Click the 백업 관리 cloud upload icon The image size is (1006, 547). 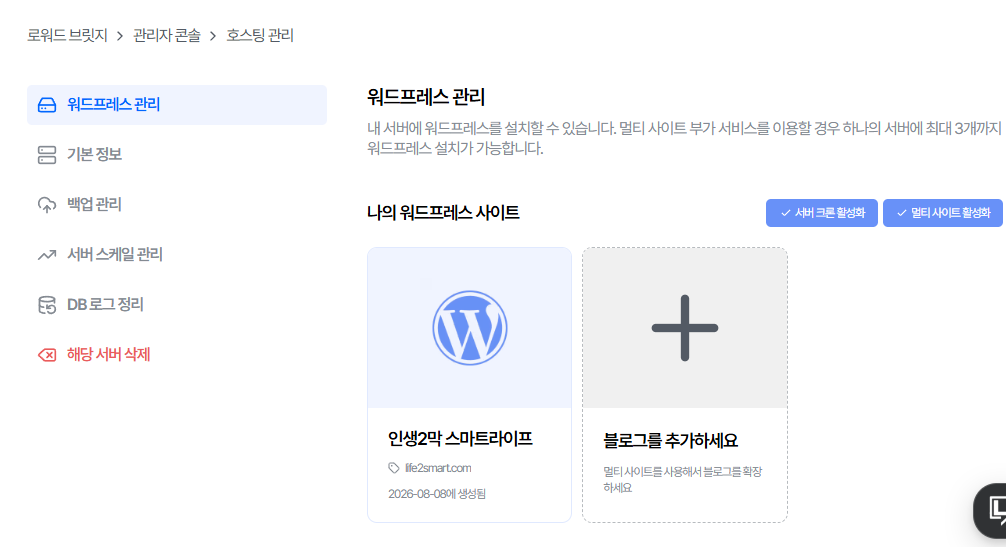(x=47, y=205)
